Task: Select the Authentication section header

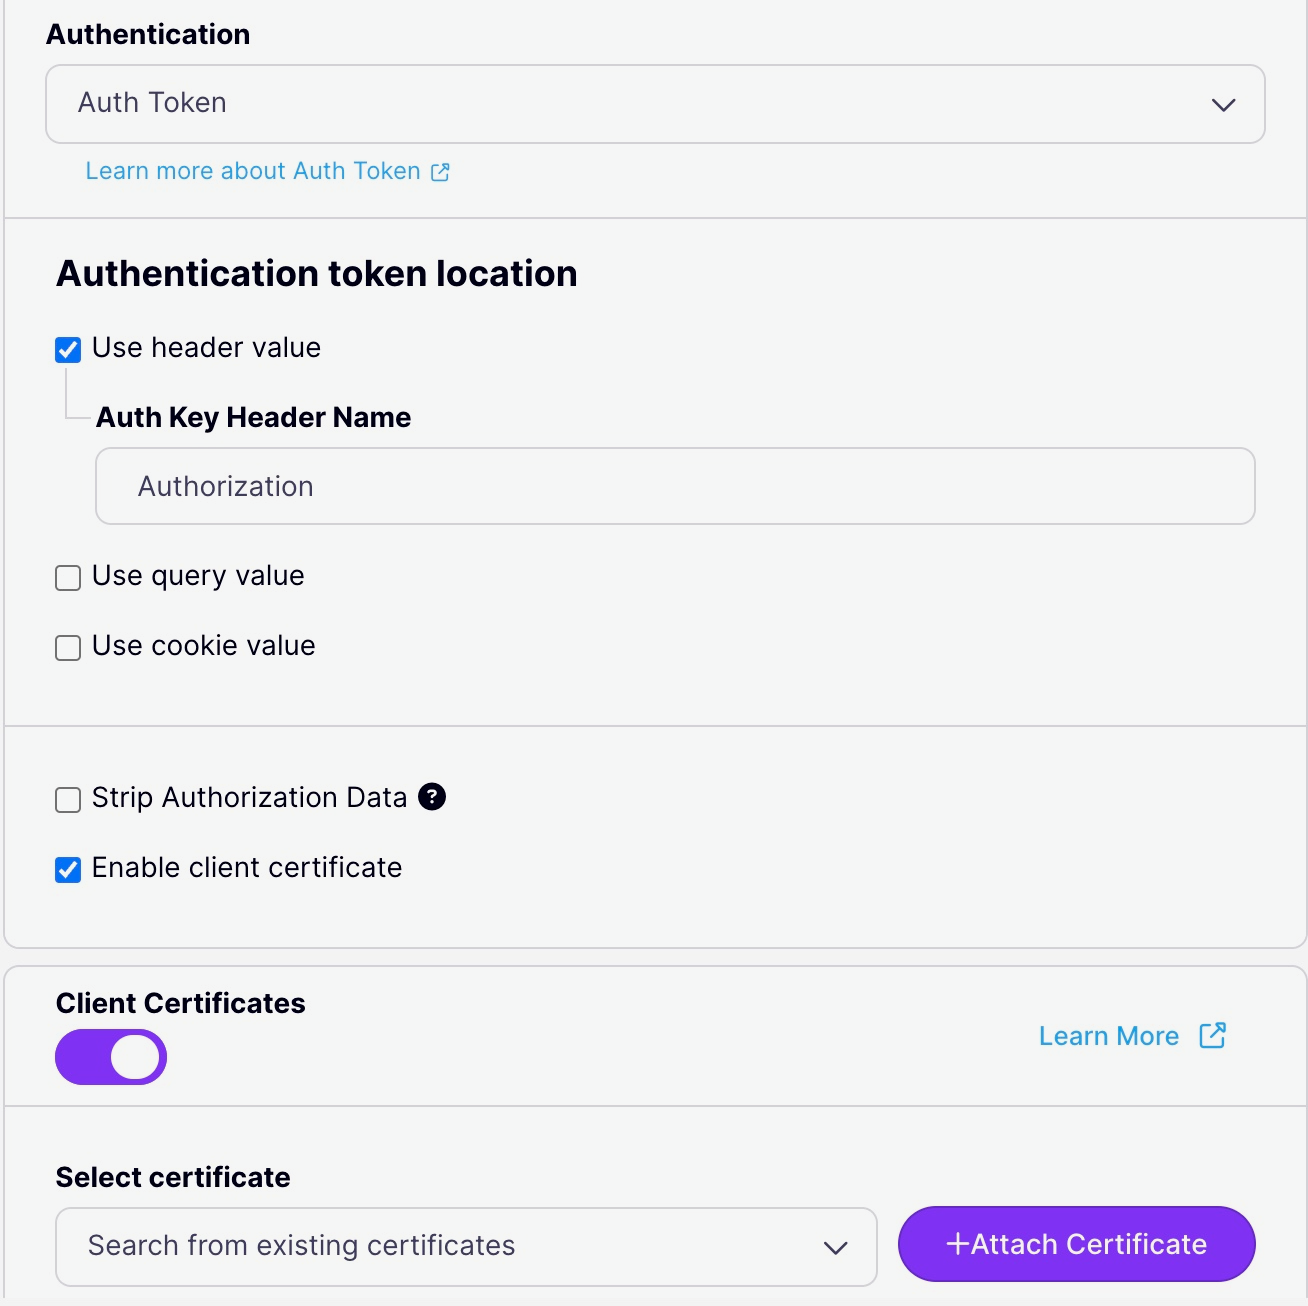Action: [148, 33]
